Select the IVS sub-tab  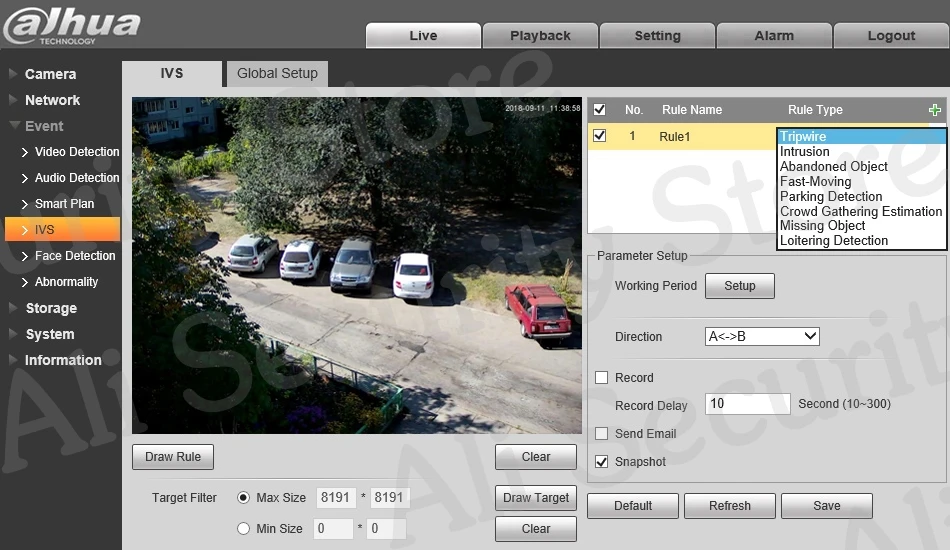tap(172, 73)
